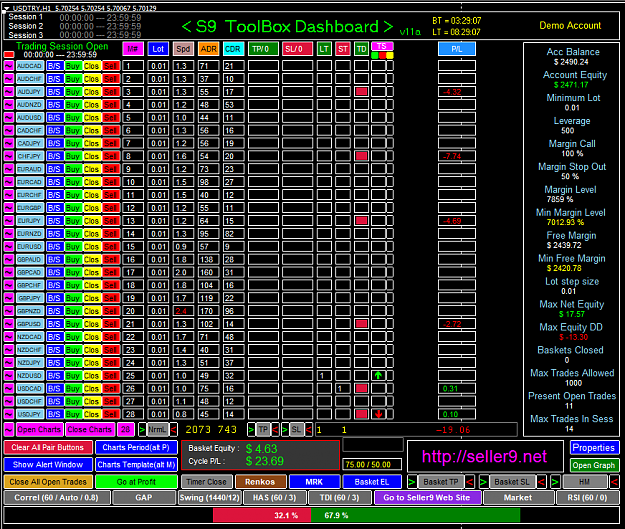Toggle the NrmL mode button
625x529 pixels.
[x=157, y=430]
